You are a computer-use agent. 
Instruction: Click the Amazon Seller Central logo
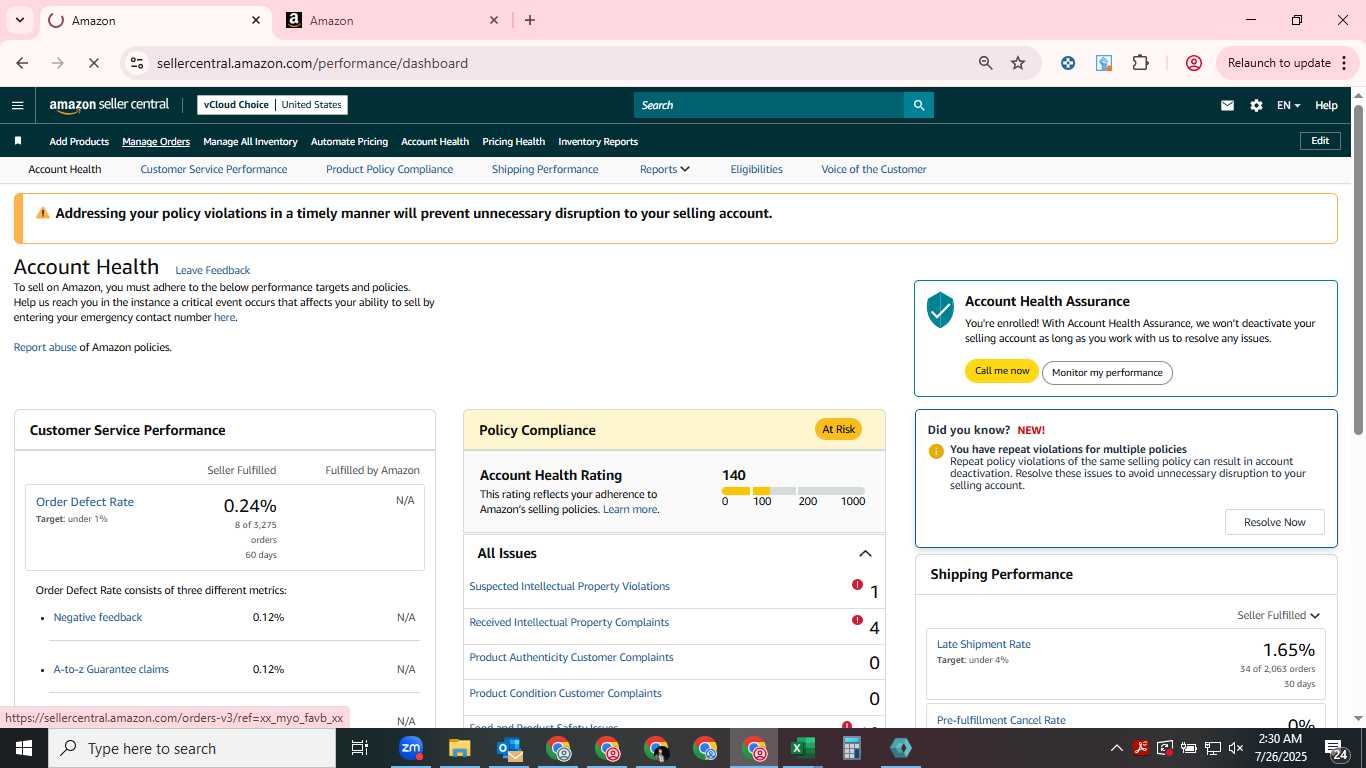(109, 105)
